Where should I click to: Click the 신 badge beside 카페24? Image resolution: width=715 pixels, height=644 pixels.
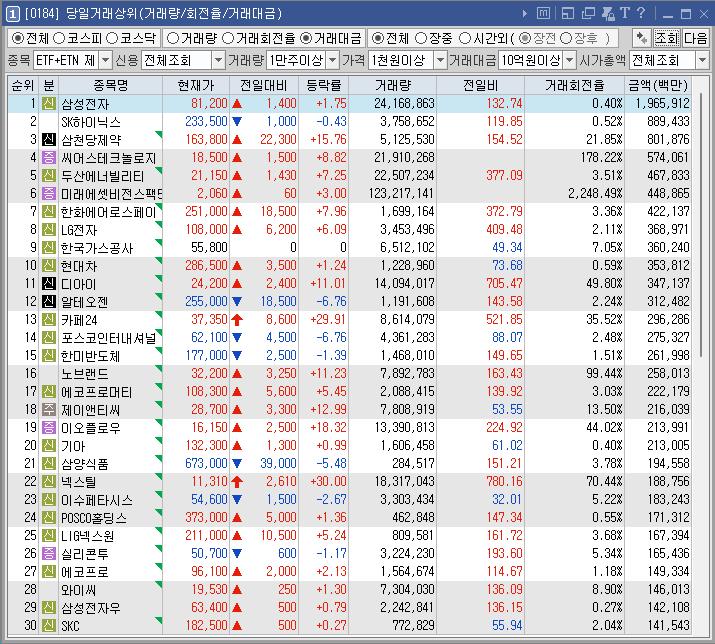click(49, 319)
